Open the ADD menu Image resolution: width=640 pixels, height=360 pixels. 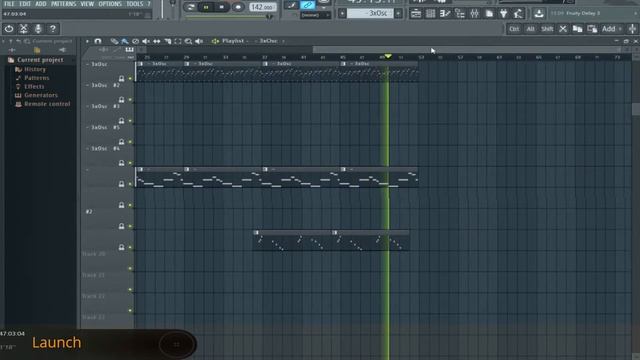coord(40,4)
